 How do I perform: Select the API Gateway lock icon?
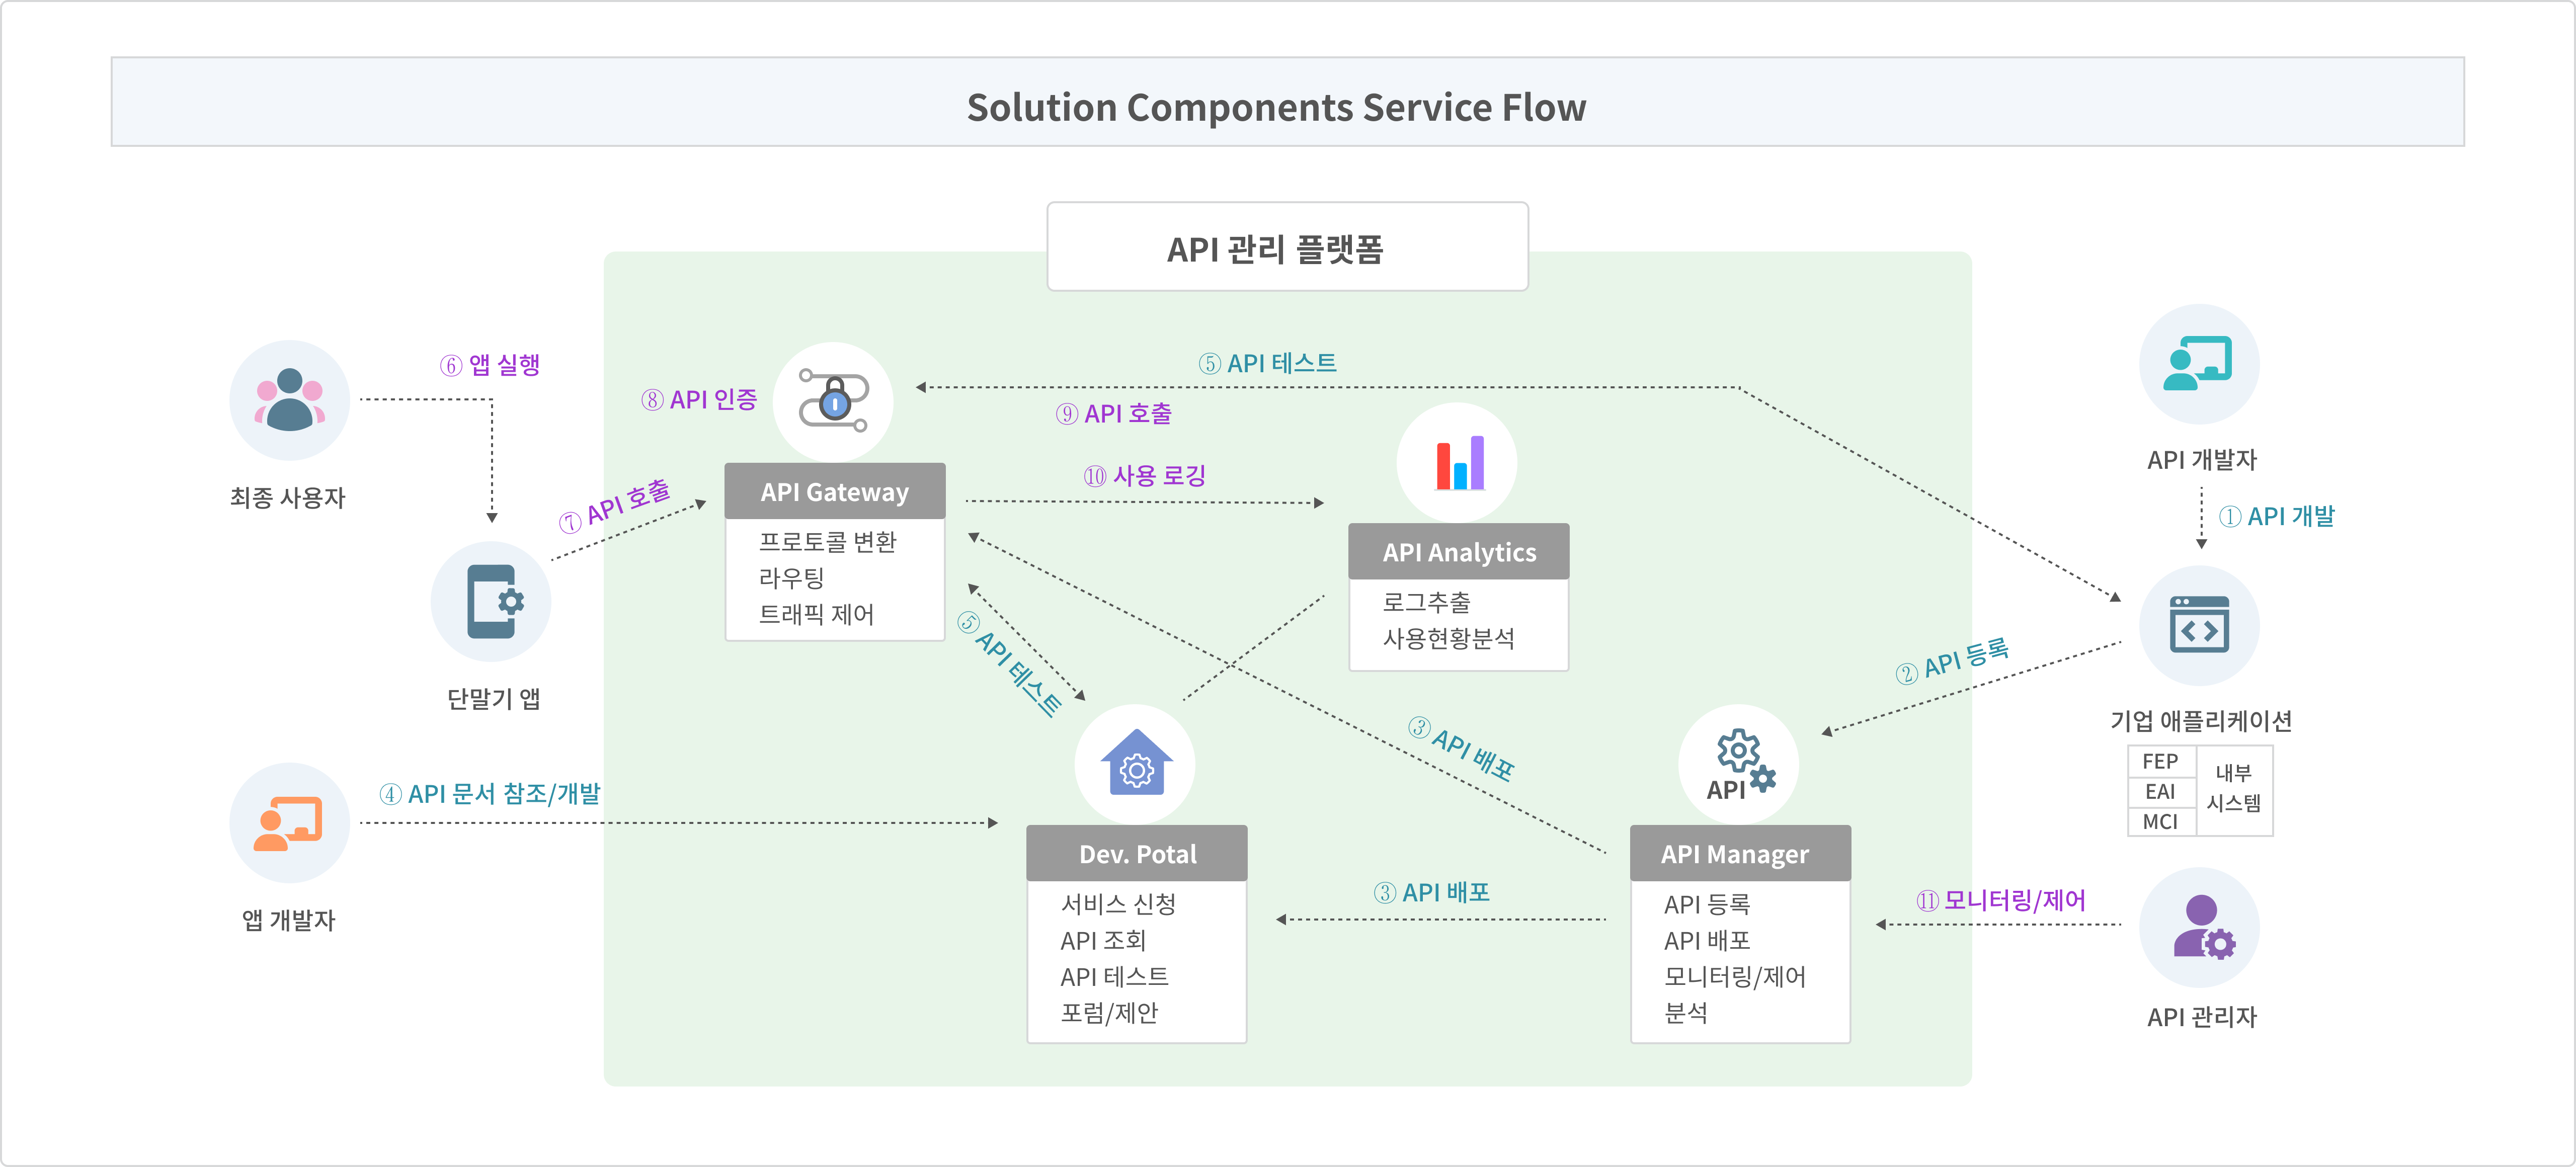[x=833, y=401]
